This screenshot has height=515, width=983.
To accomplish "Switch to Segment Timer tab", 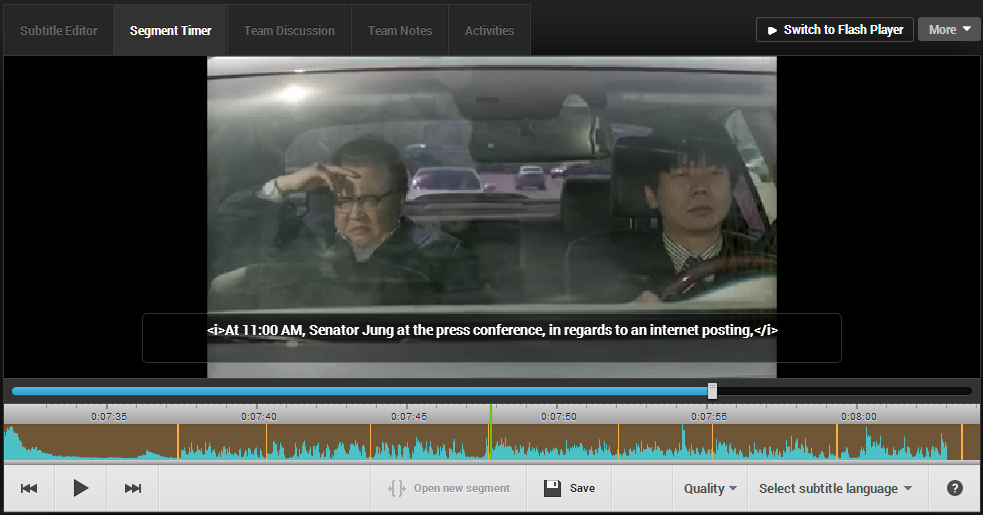I will pos(170,30).
